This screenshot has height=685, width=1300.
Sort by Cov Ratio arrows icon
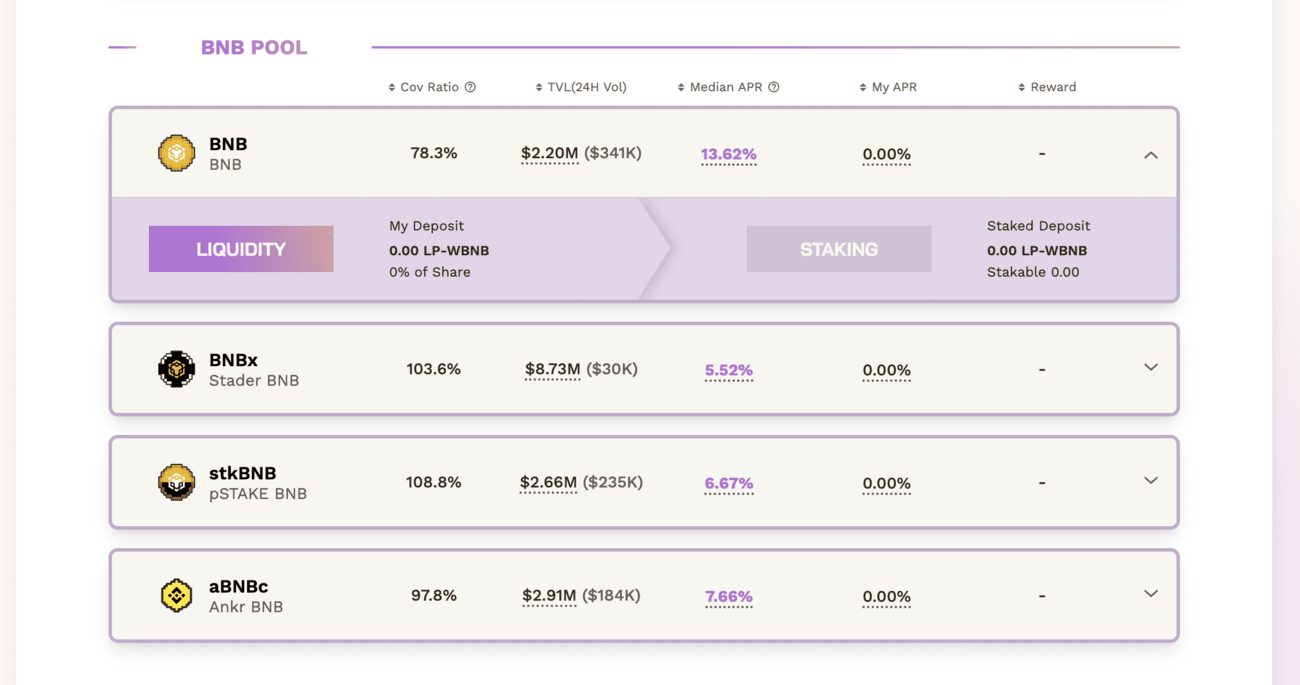coord(392,87)
